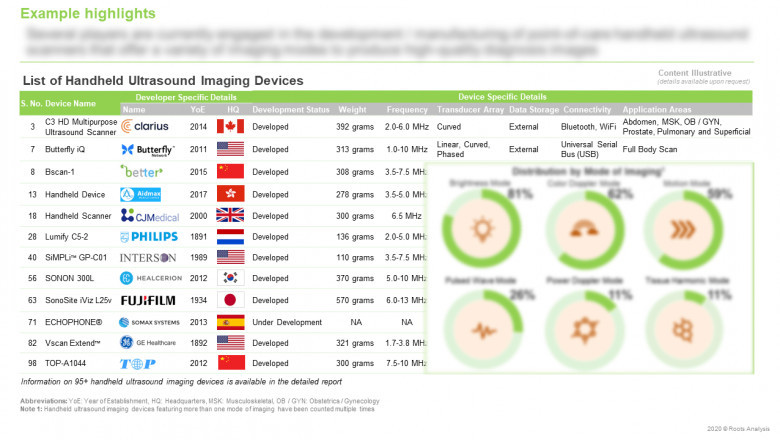This screenshot has width=780, height=440.
Task: Click 'Device Specific Details' header
Action: click(x=502, y=97)
